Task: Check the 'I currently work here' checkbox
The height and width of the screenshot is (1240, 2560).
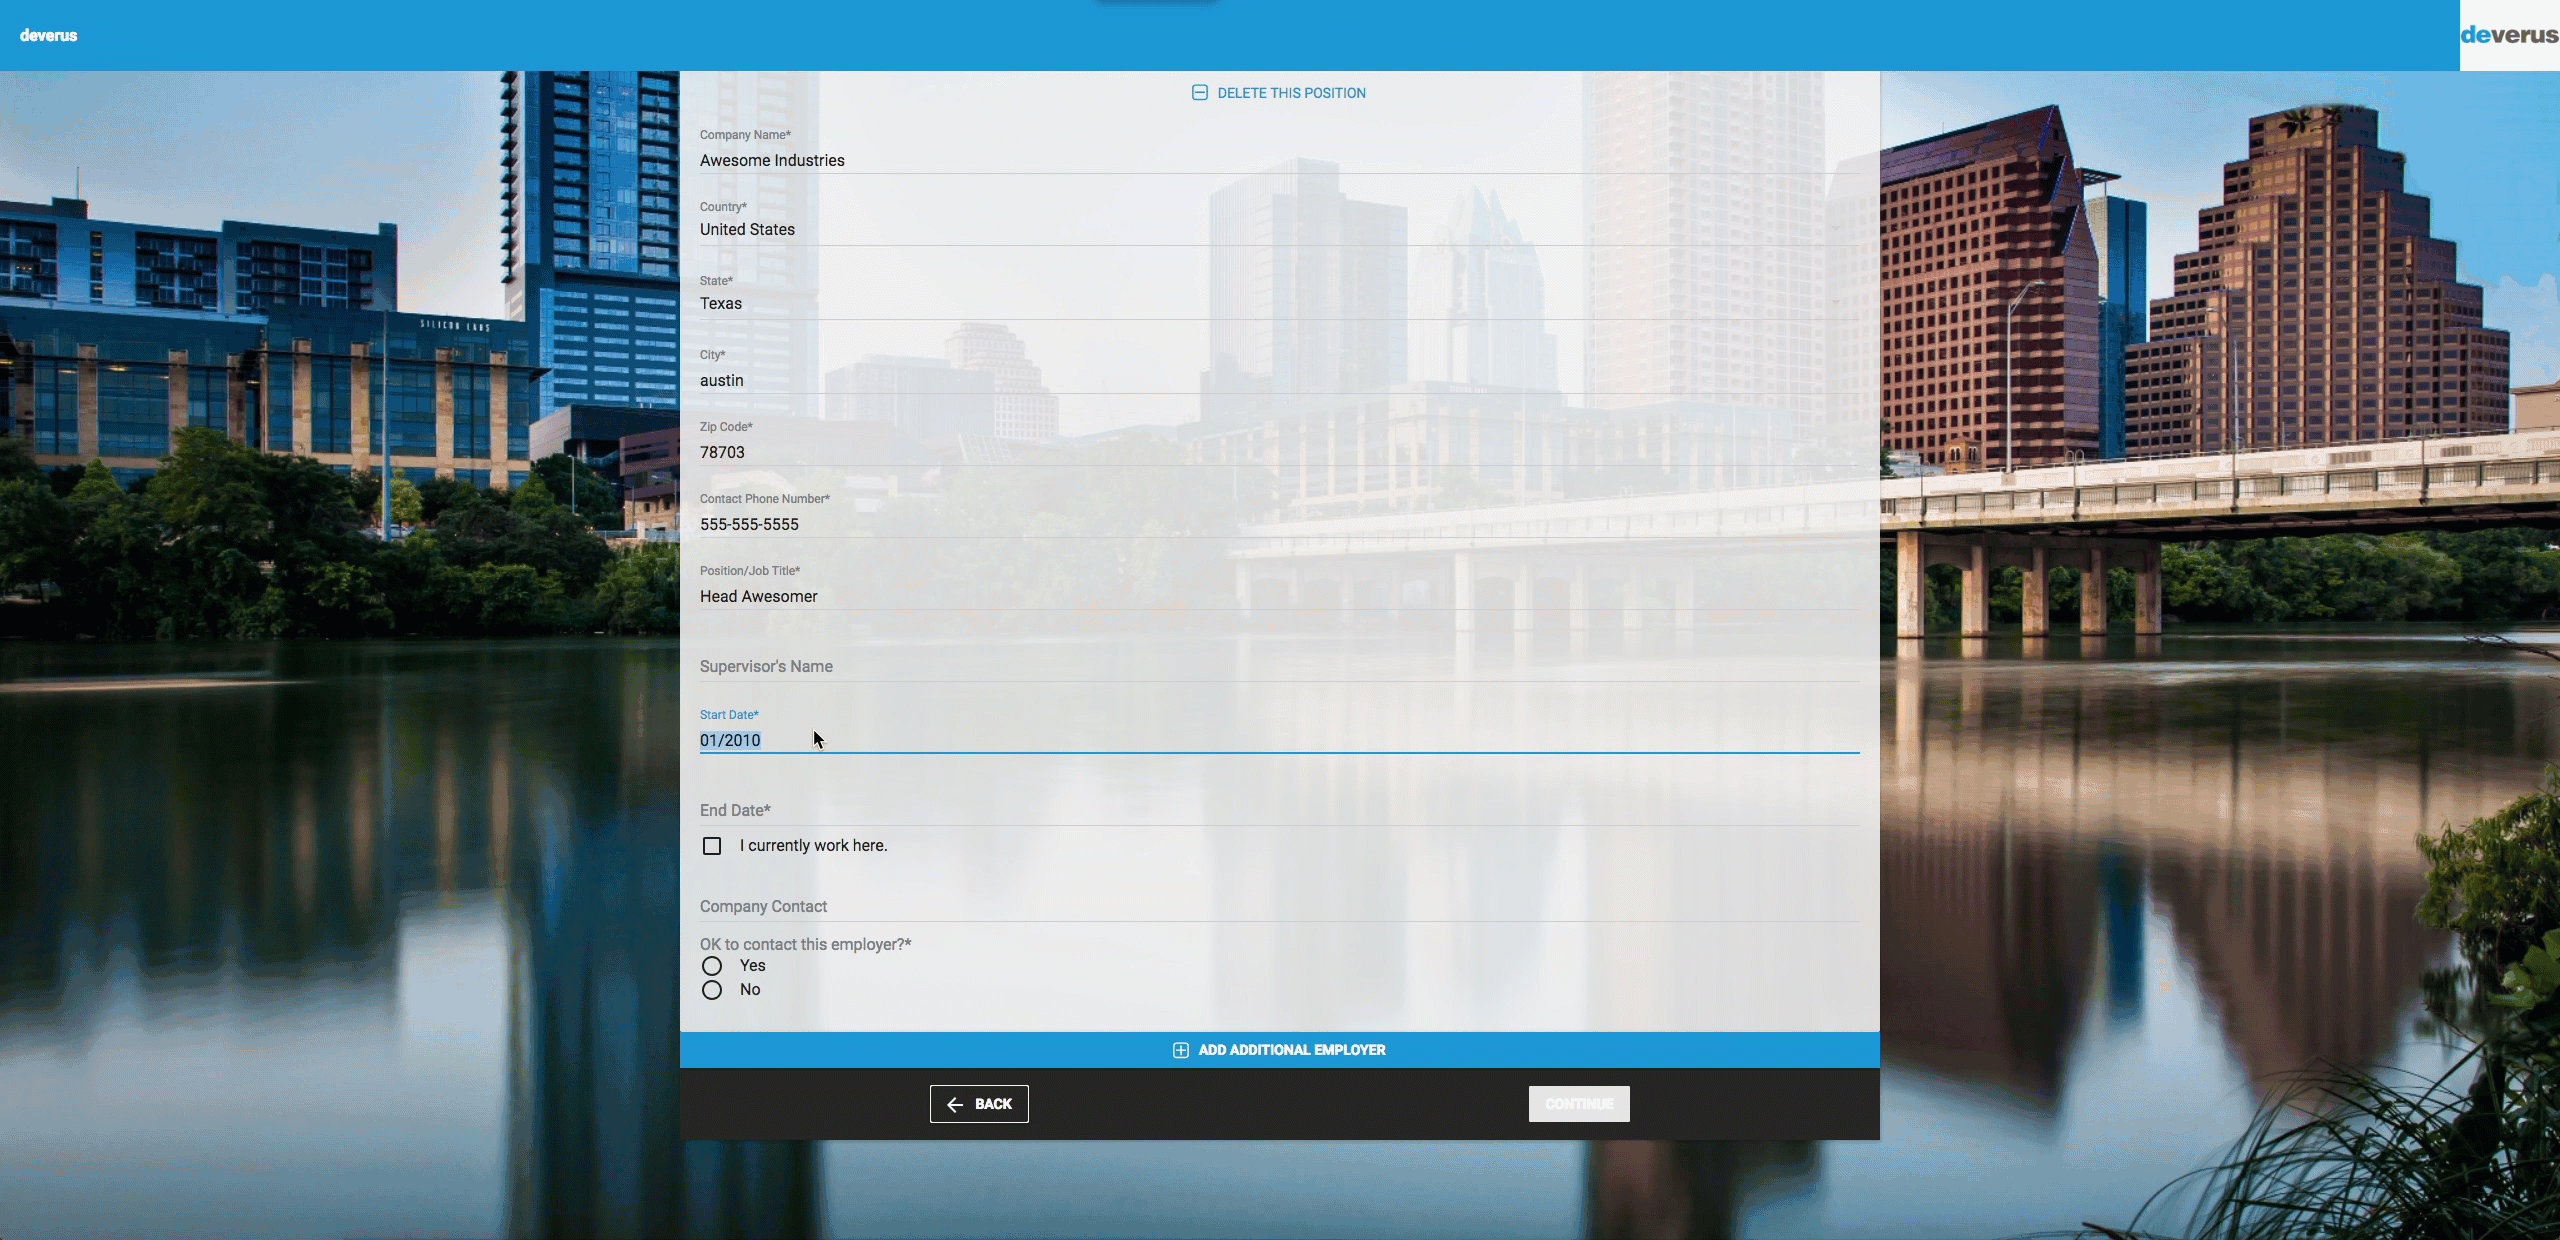Action: (712, 846)
